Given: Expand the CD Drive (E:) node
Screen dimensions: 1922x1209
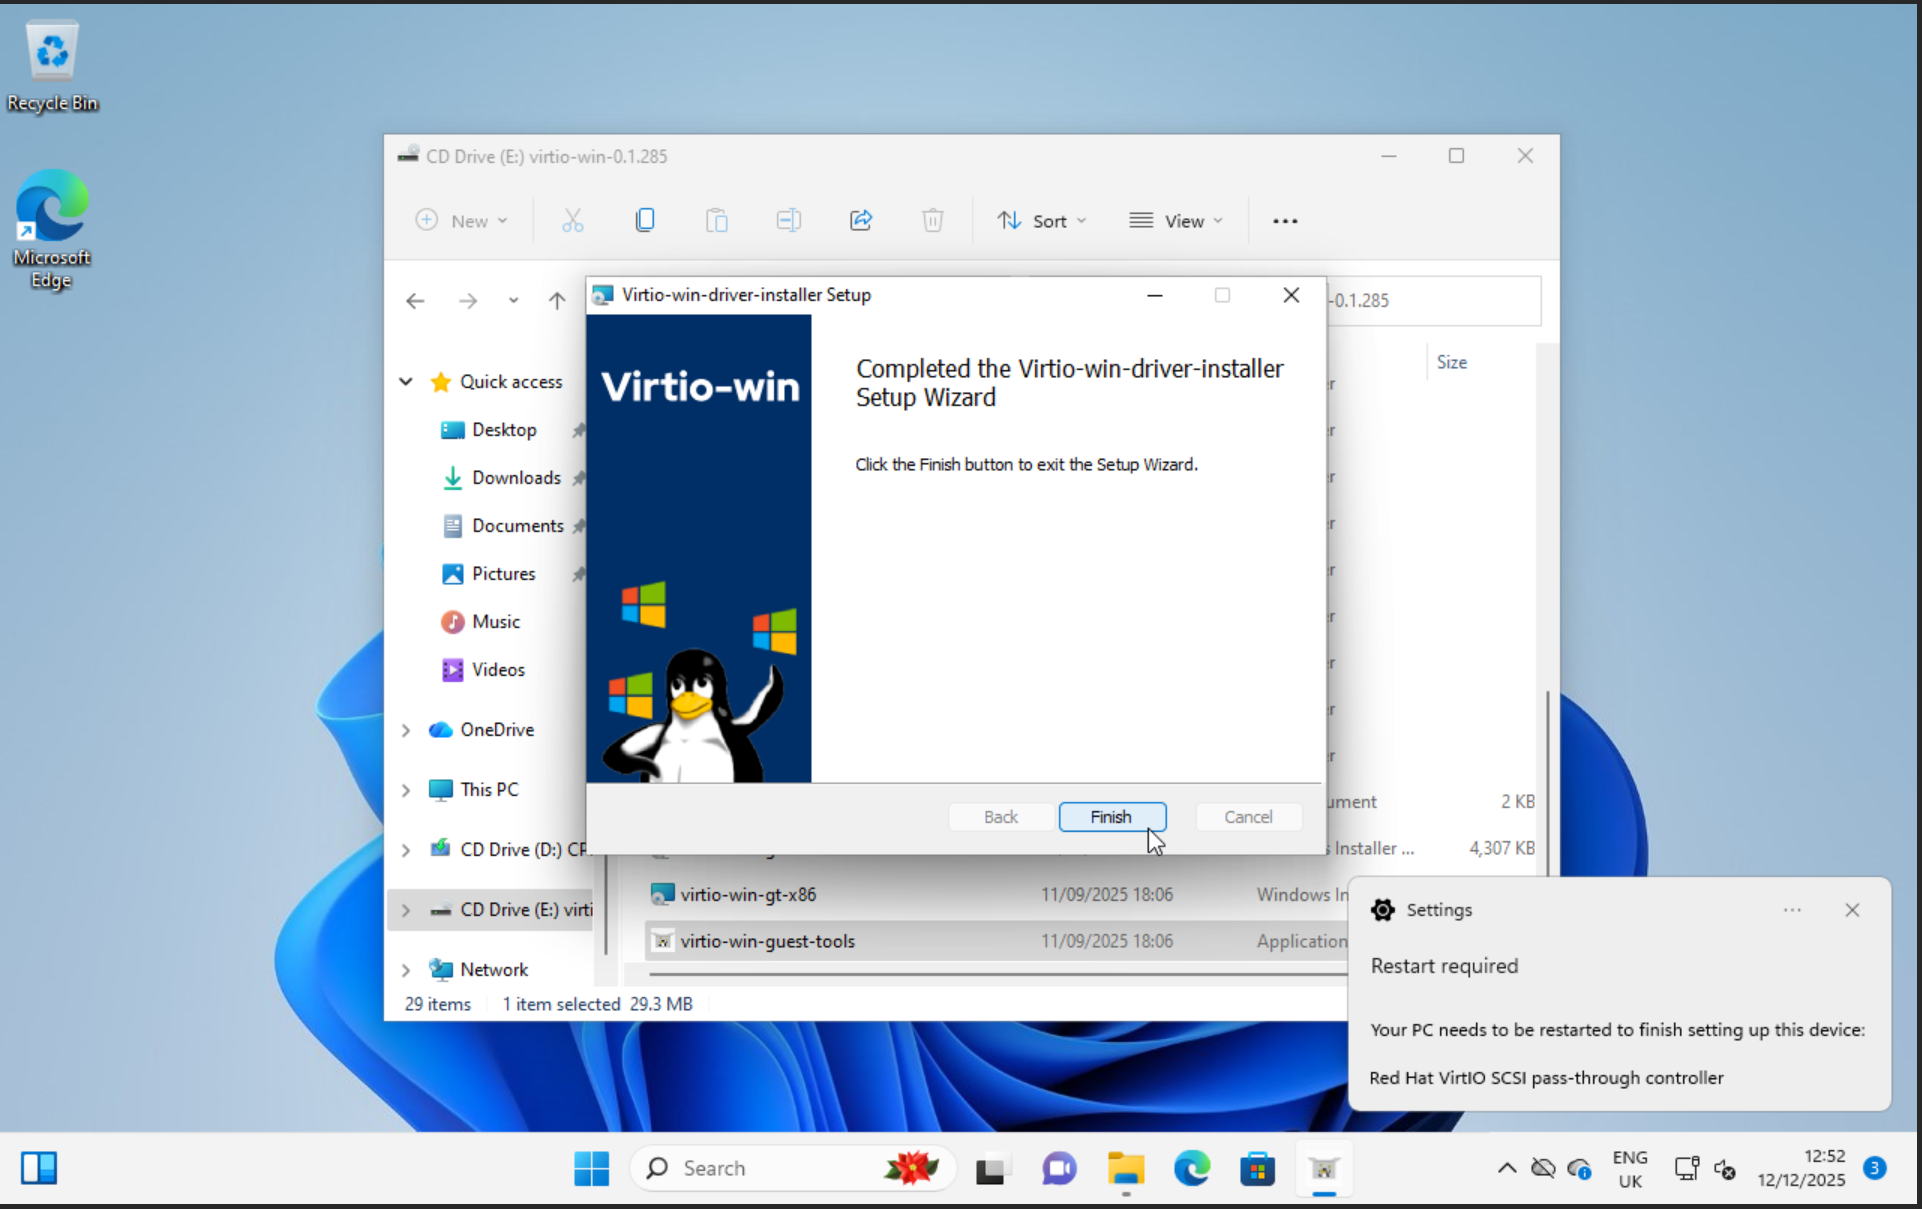Looking at the screenshot, I should (406, 910).
